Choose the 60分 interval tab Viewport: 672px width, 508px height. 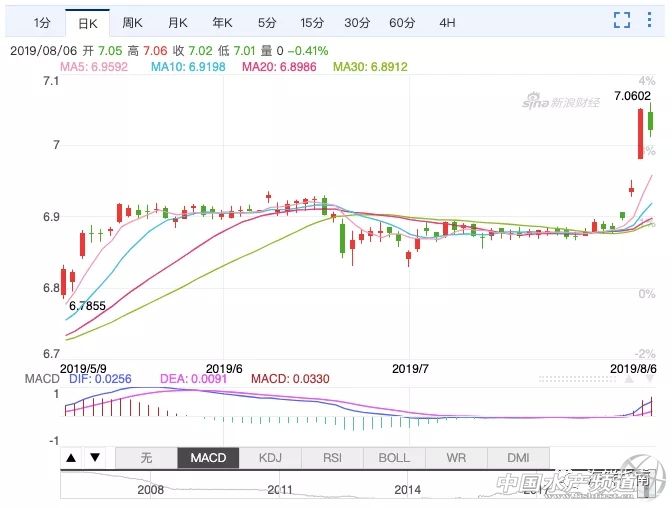[402, 22]
